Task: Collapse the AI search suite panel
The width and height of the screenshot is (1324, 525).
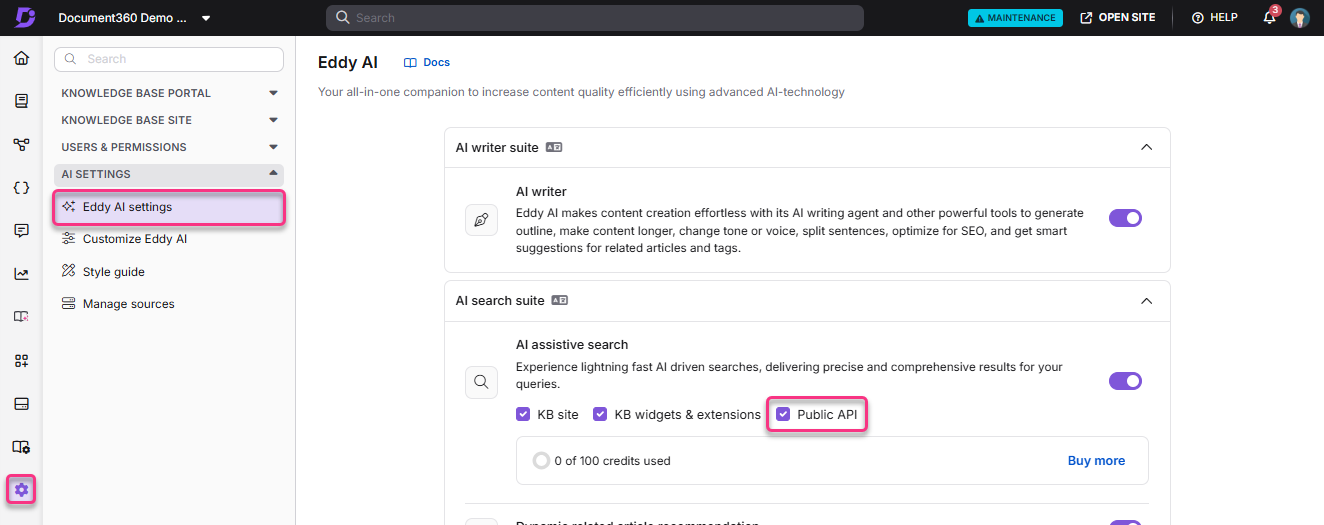Action: pos(1147,300)
